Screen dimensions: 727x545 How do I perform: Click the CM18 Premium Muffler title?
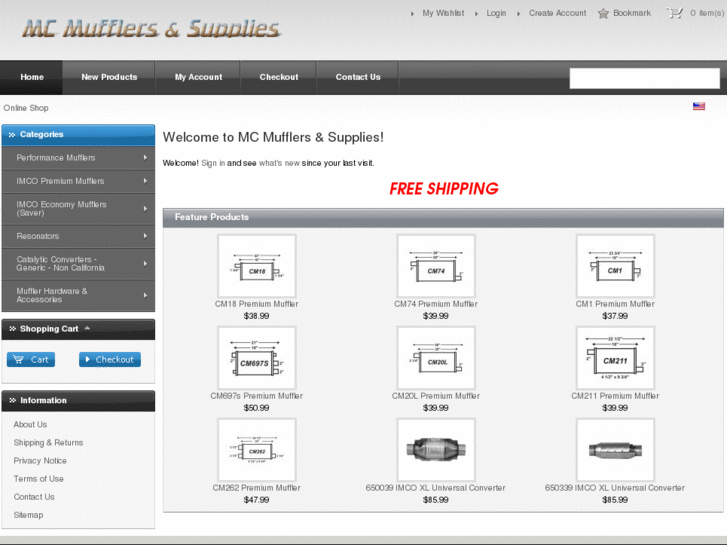coord(256,304)
